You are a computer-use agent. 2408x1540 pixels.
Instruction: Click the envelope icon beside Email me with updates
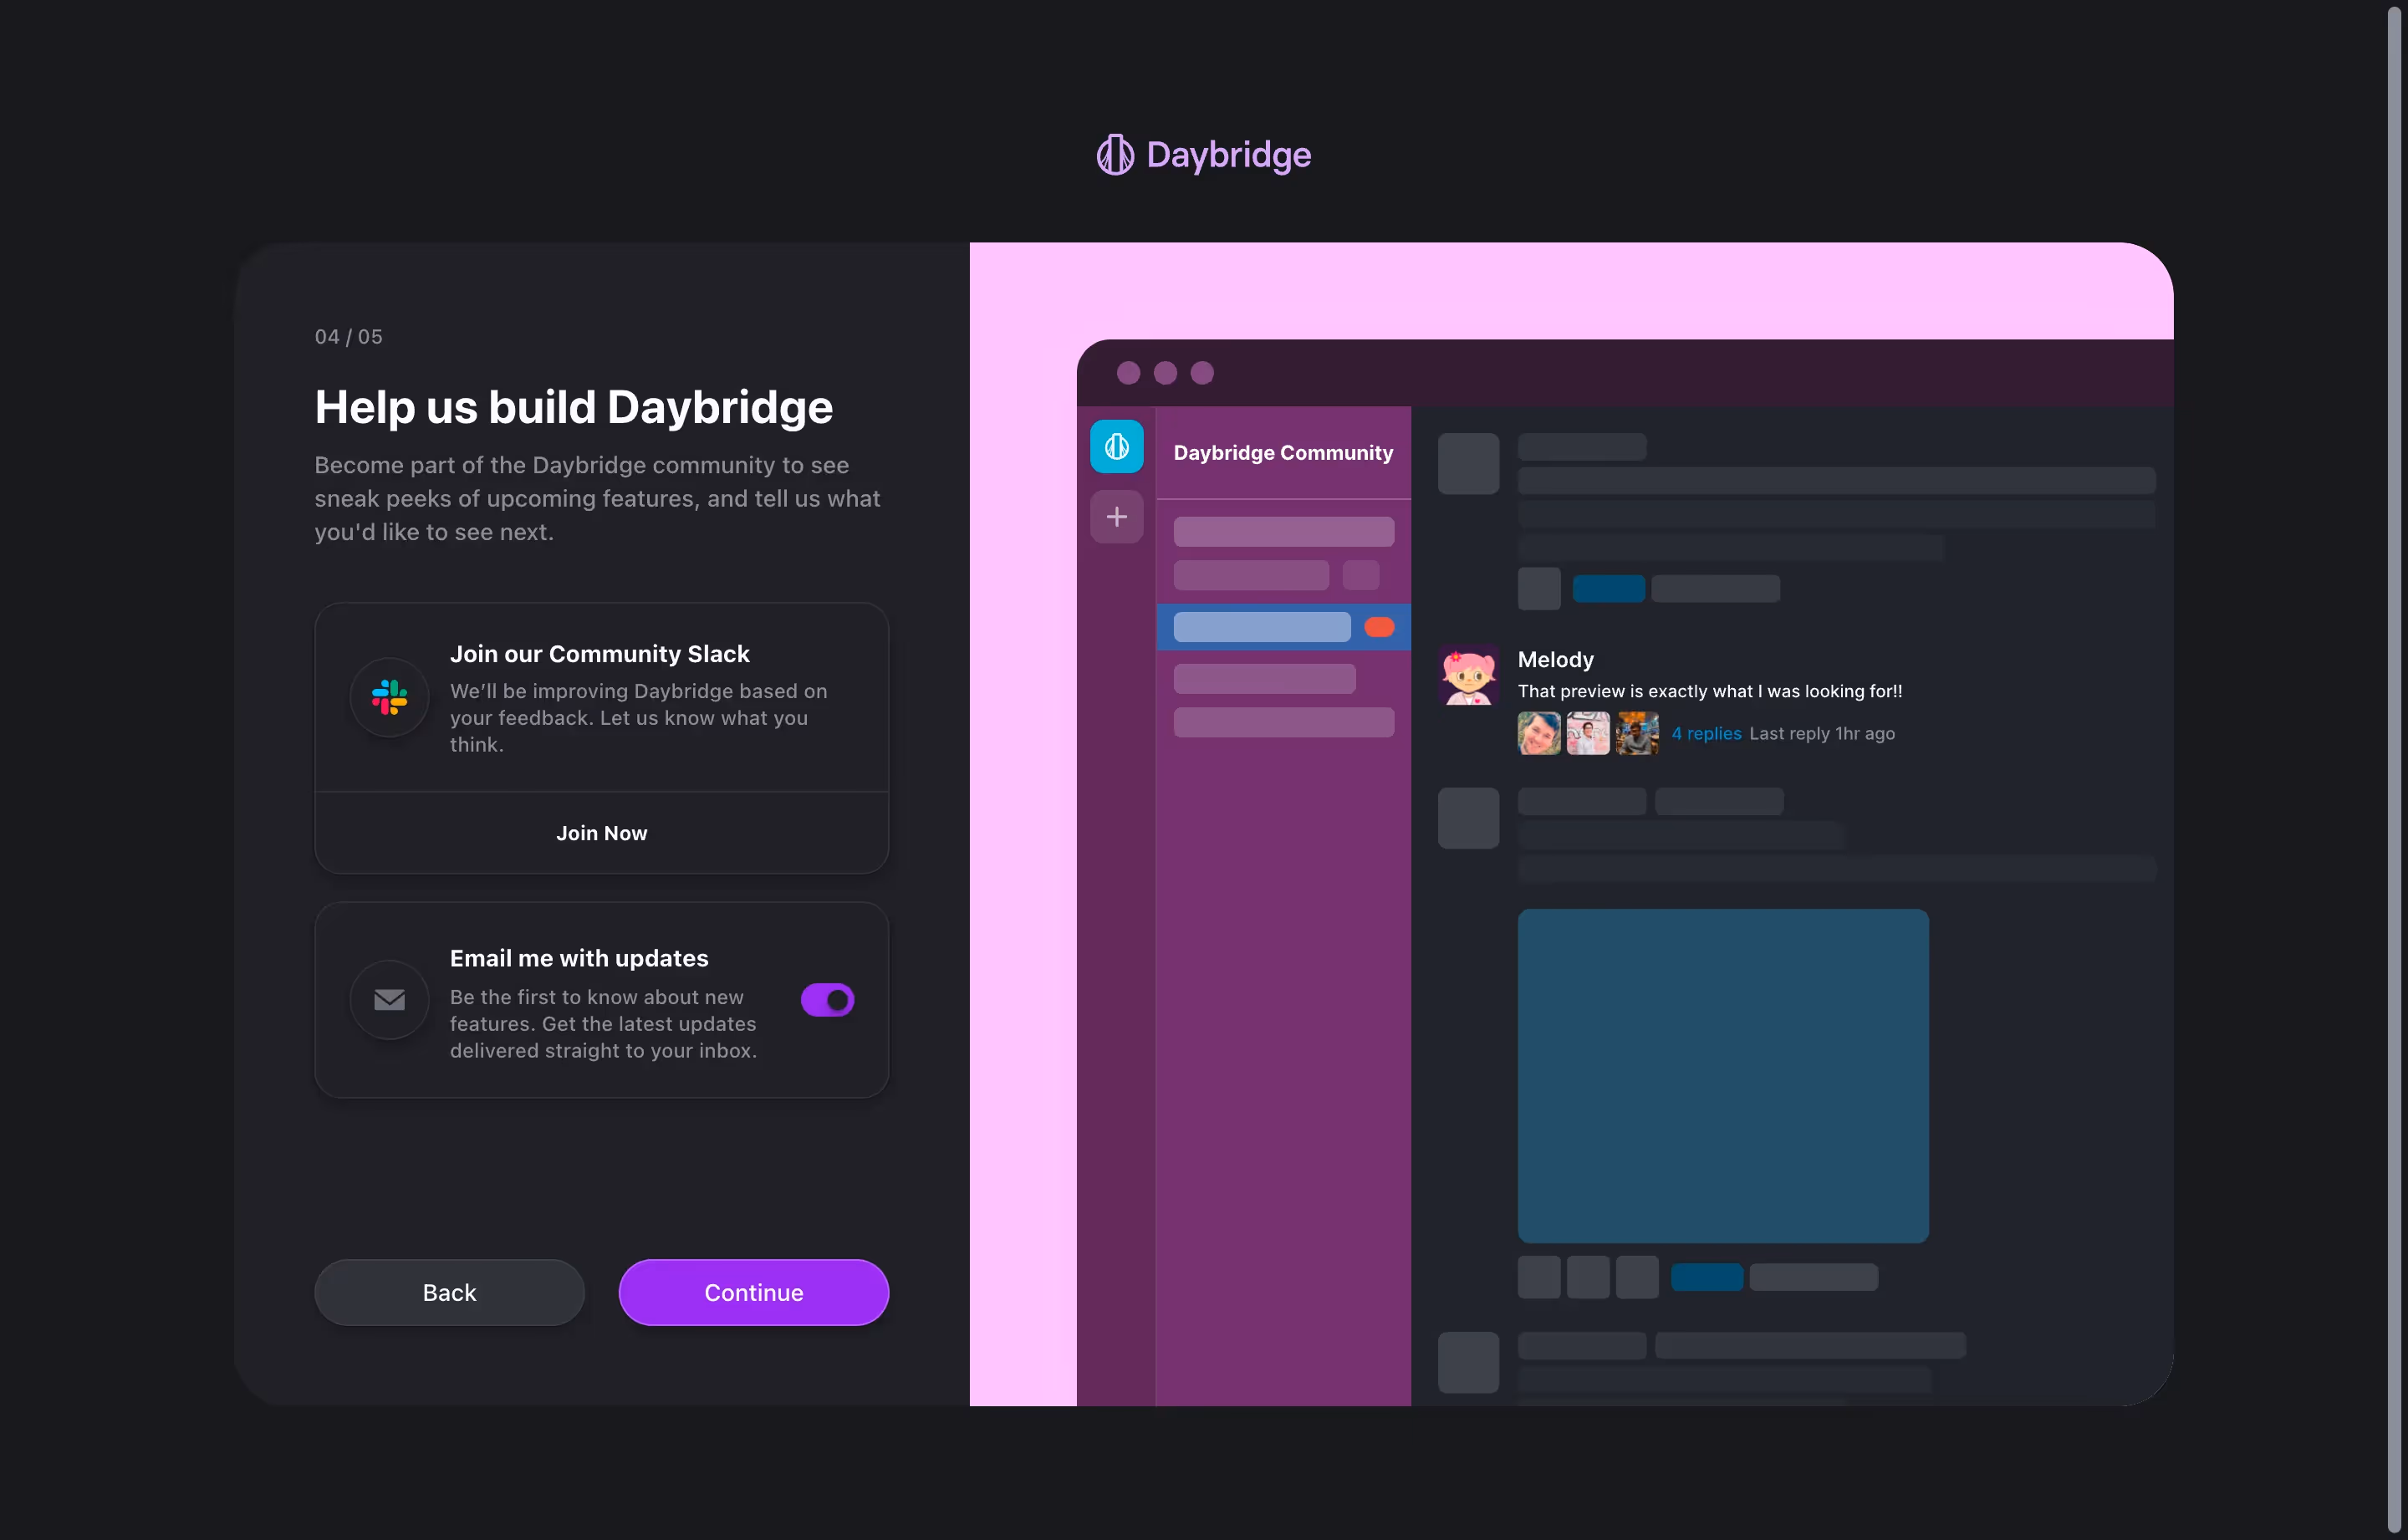click(388, 1000)
